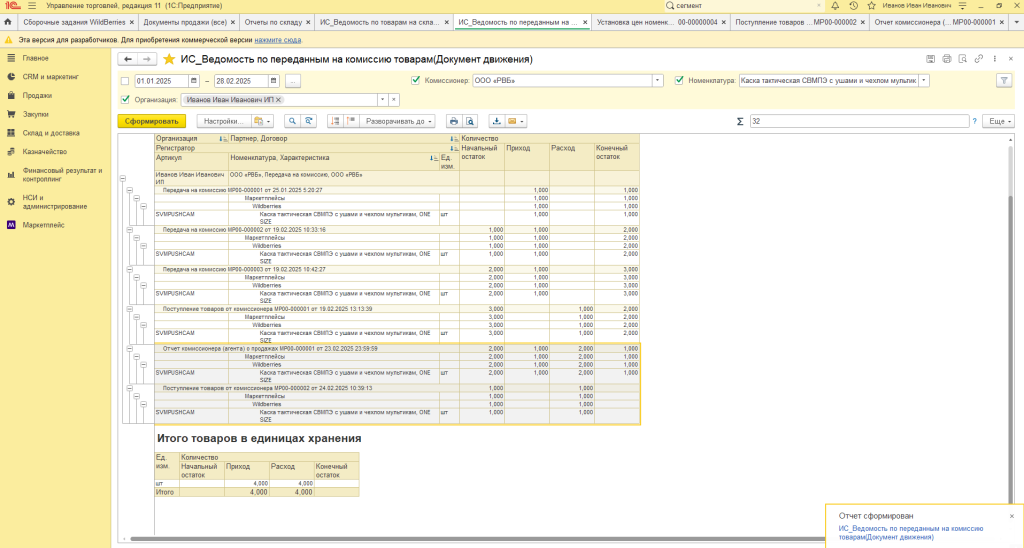1024x548 pixels.
Task: Click the save diskette icon in header
Action: [x=931, y=59]
